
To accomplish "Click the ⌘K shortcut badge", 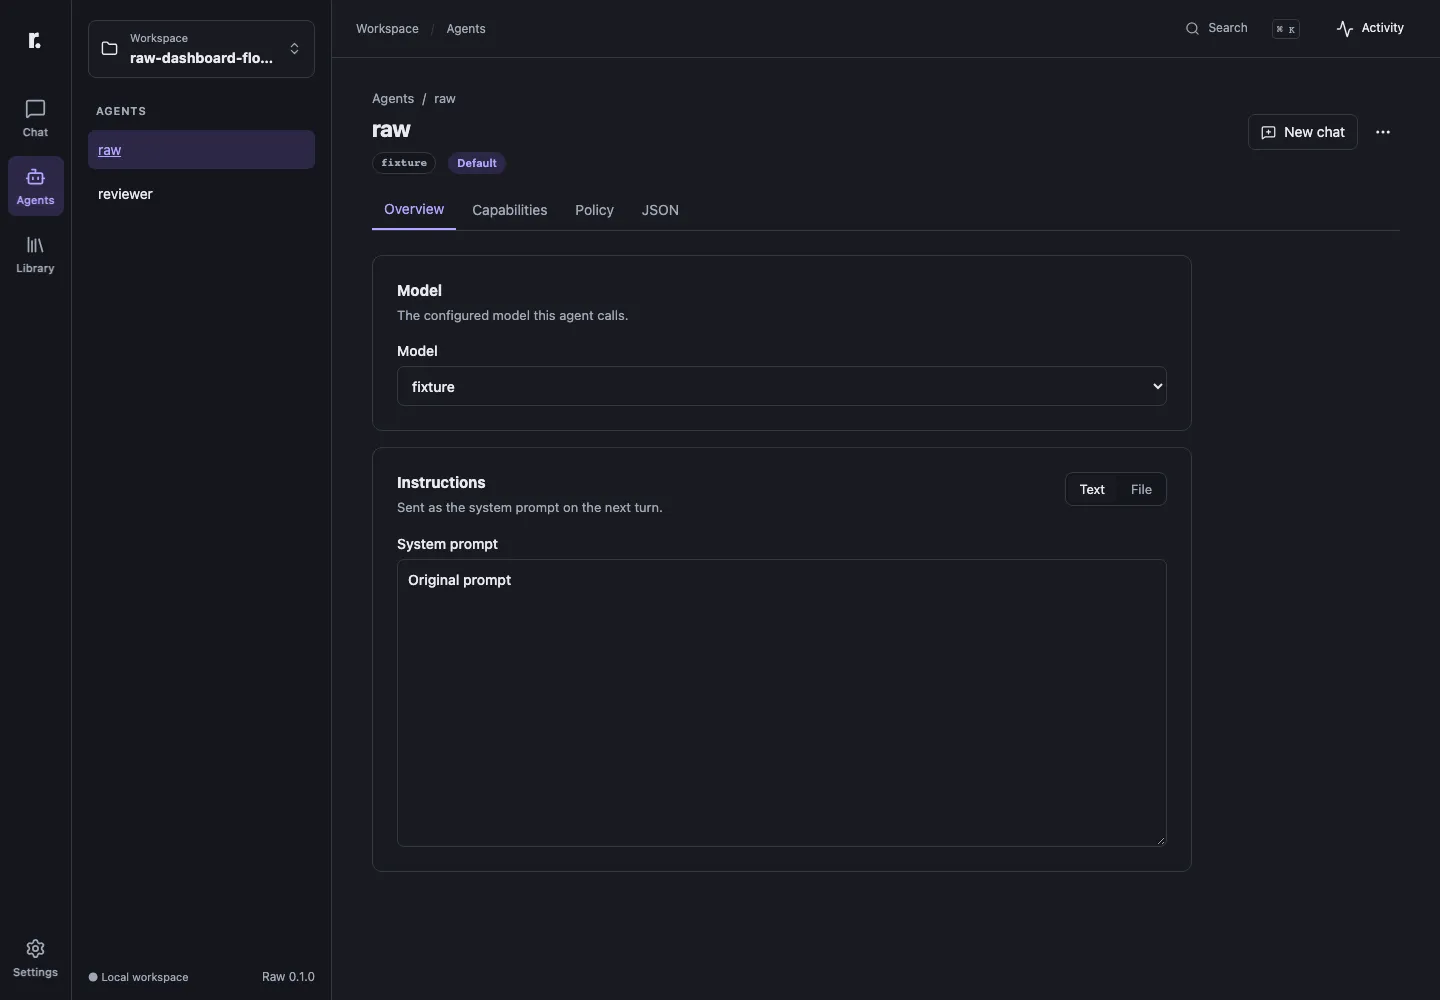I will [1286, 29].
